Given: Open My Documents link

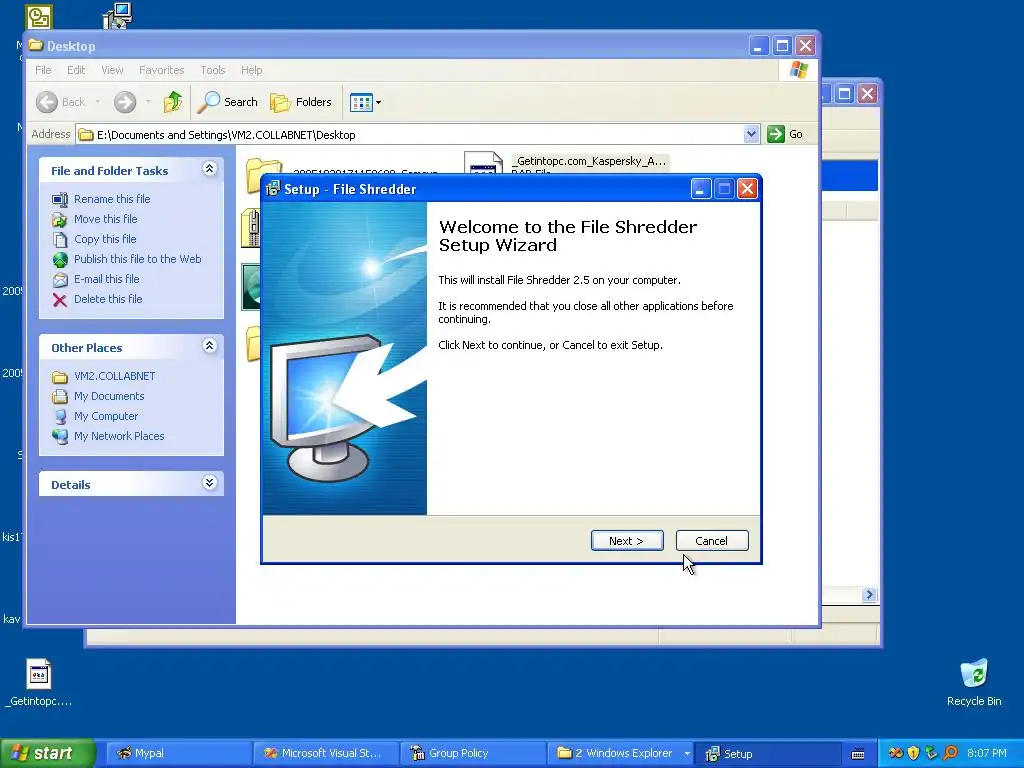Looking at the screenshot, I should (109, 396).
